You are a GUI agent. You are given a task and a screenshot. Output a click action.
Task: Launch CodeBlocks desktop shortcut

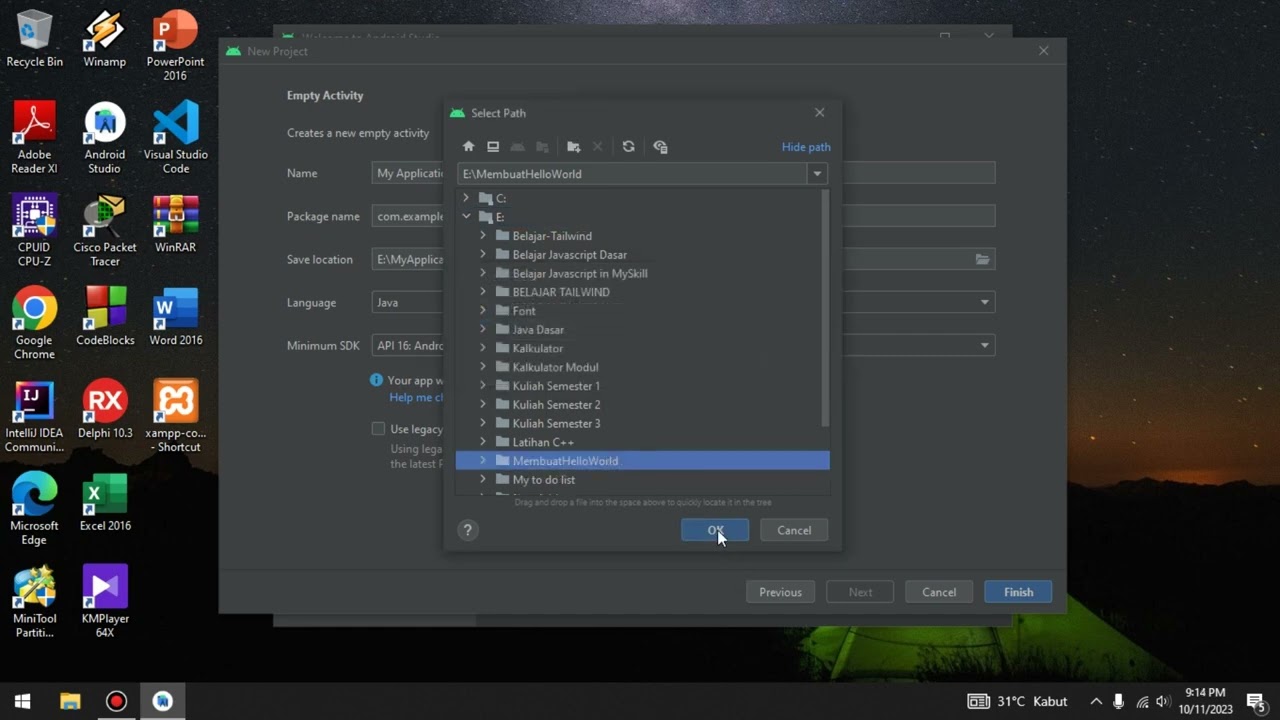pyautogui.click(x=104, y=317)
